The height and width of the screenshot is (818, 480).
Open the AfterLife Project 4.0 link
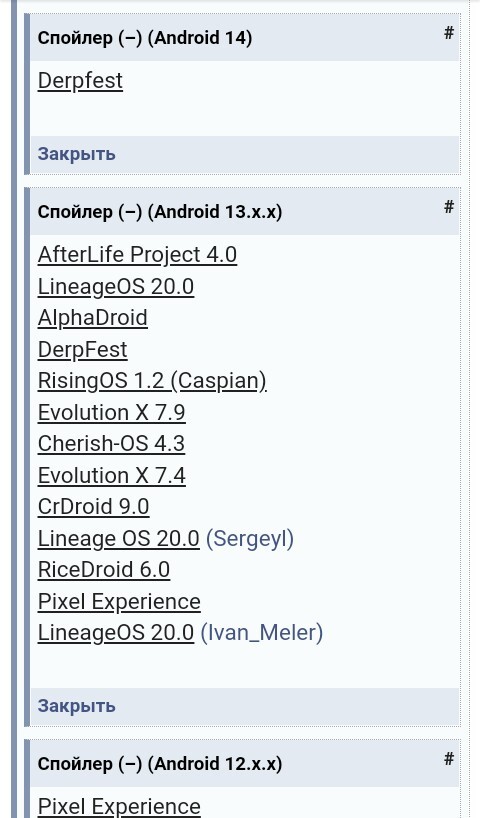click(137, 255)
